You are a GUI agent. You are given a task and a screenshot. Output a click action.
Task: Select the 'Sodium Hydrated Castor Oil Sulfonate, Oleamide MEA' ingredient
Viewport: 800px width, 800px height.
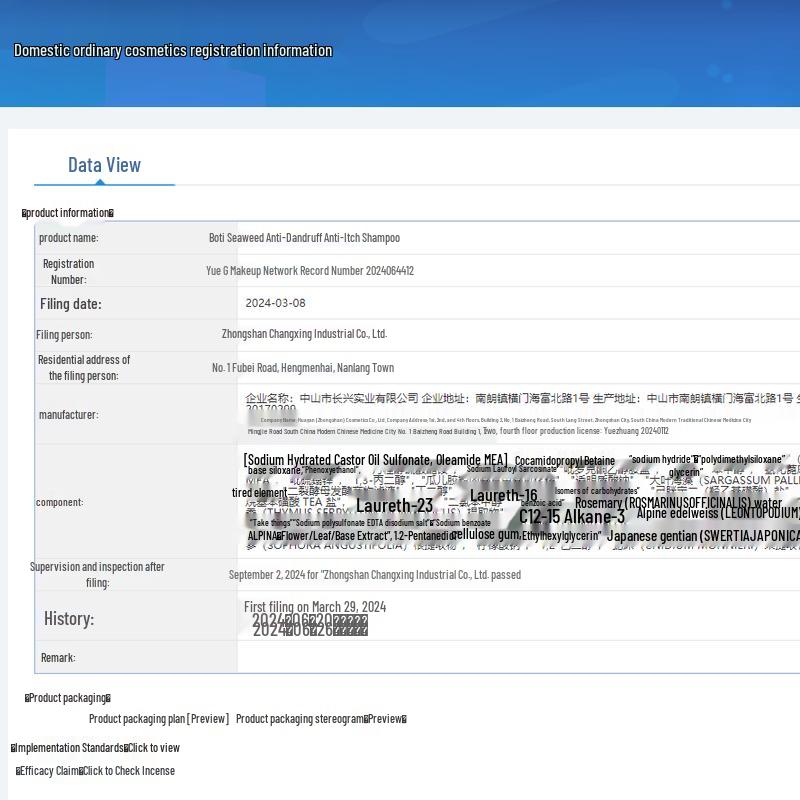[x=376, y=460]
